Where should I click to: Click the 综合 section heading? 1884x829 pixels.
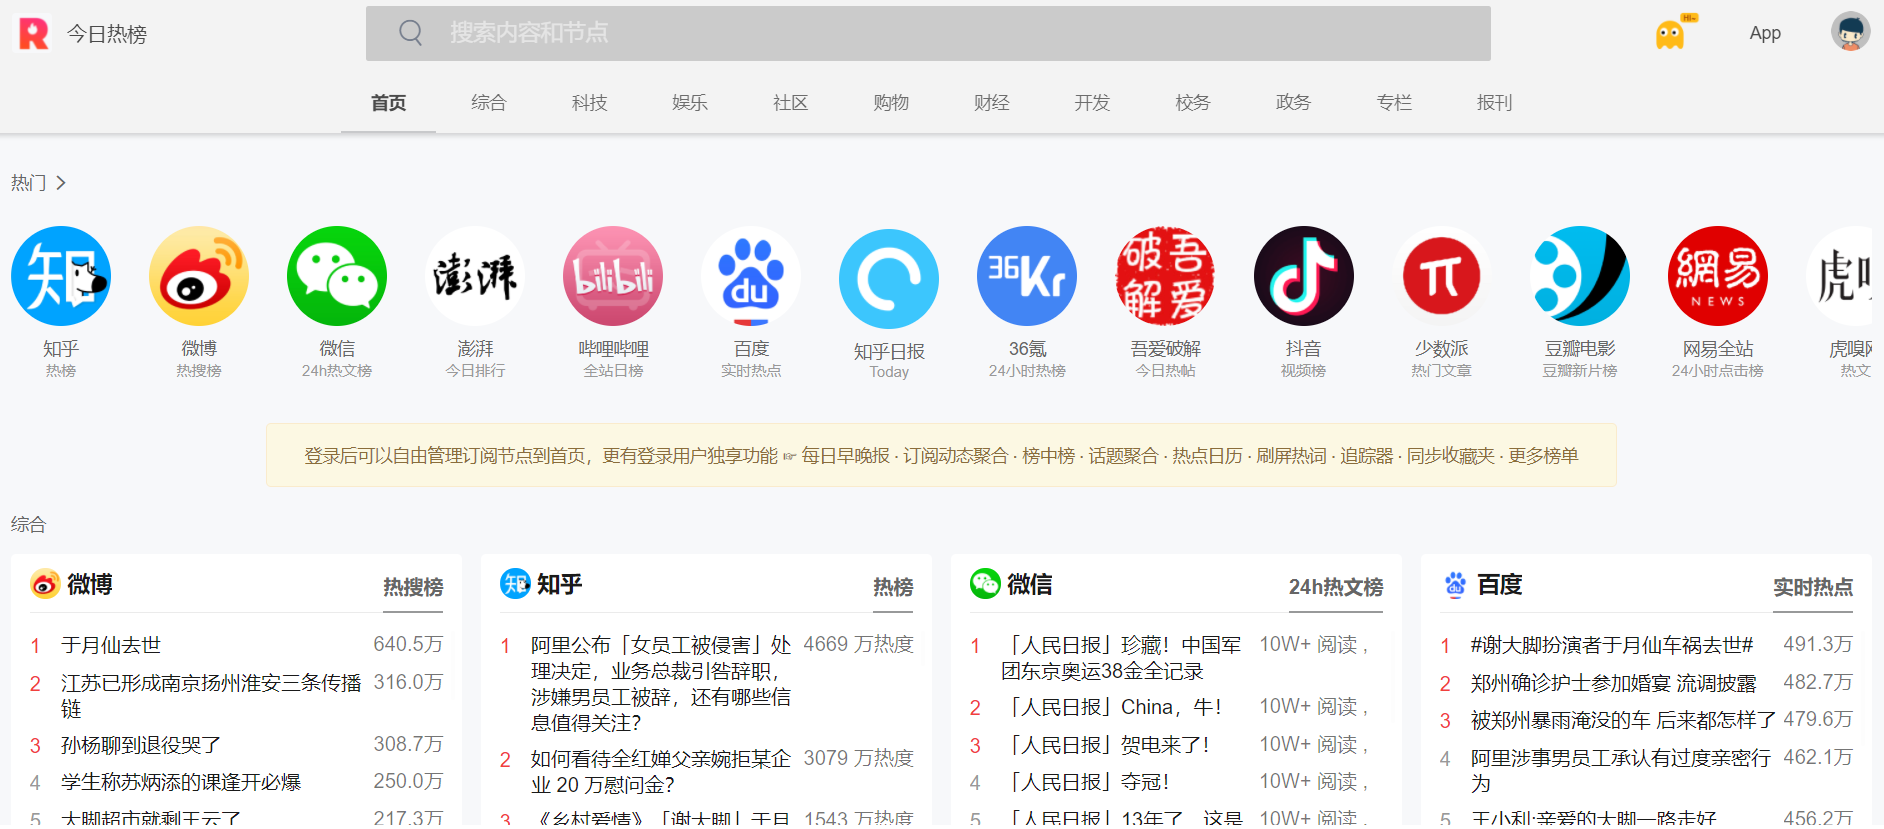pyautogui.click(x=29, y=524)
